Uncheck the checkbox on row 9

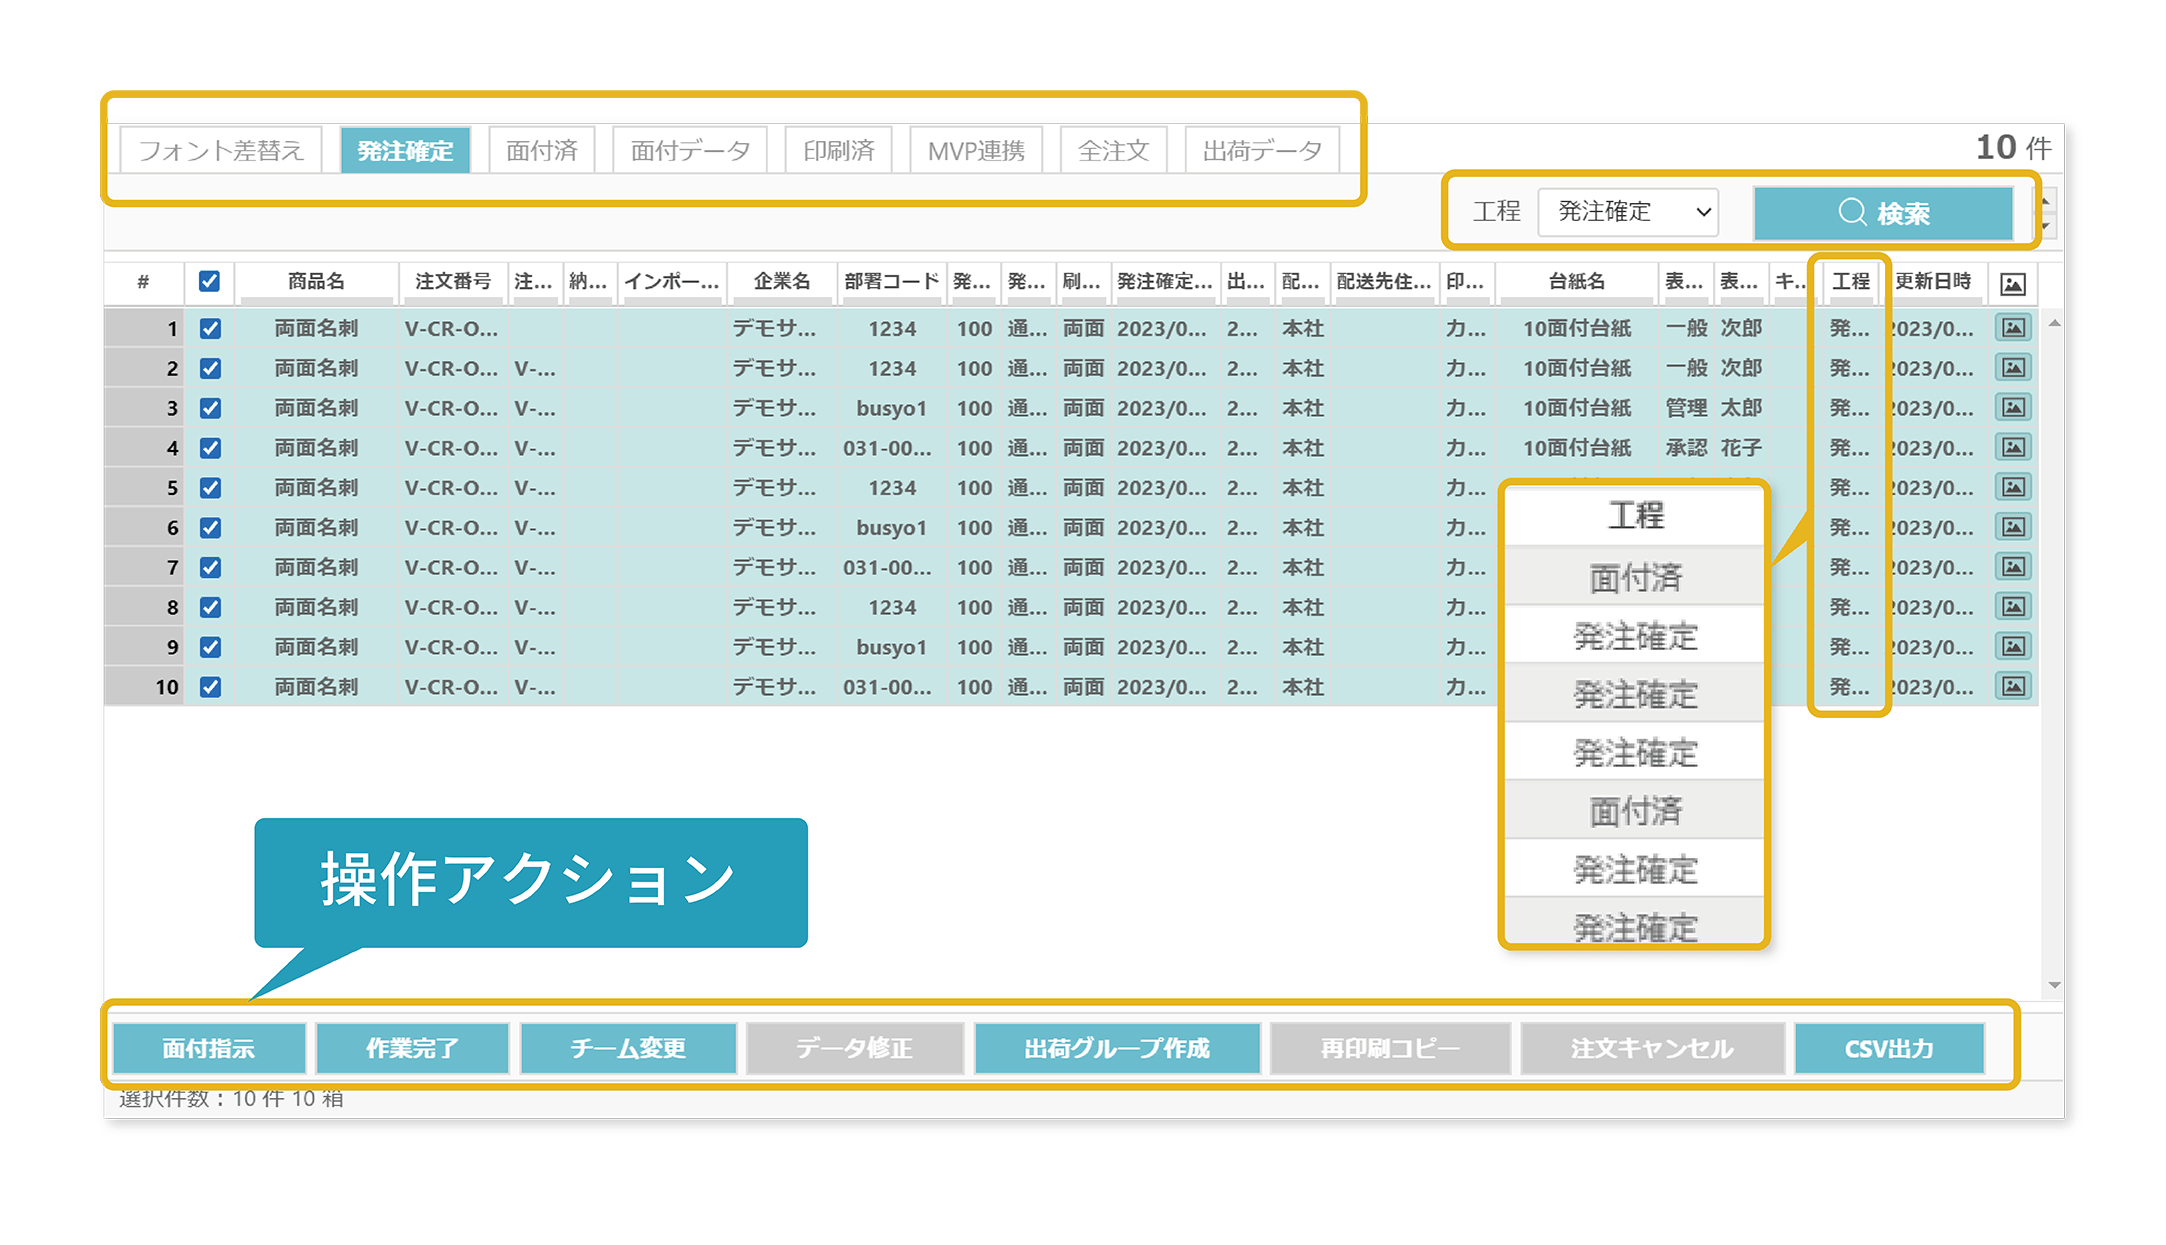209,647
